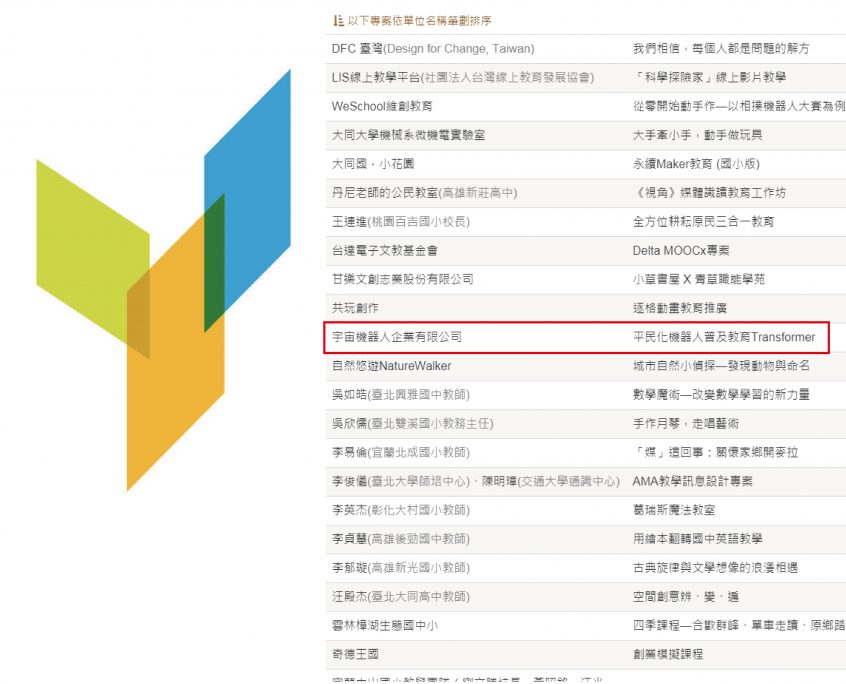Select the 自然悠遊NatureWalker unit cell
The image size is (846, 684).
click(x=391, y=366)
